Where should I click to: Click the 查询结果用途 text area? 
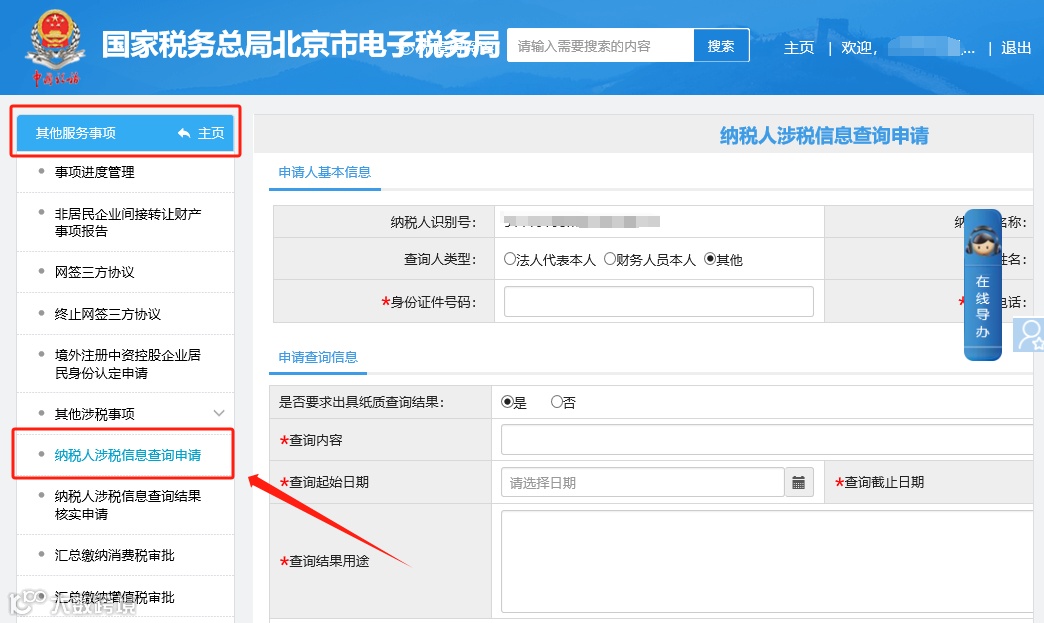pos(768,561)
